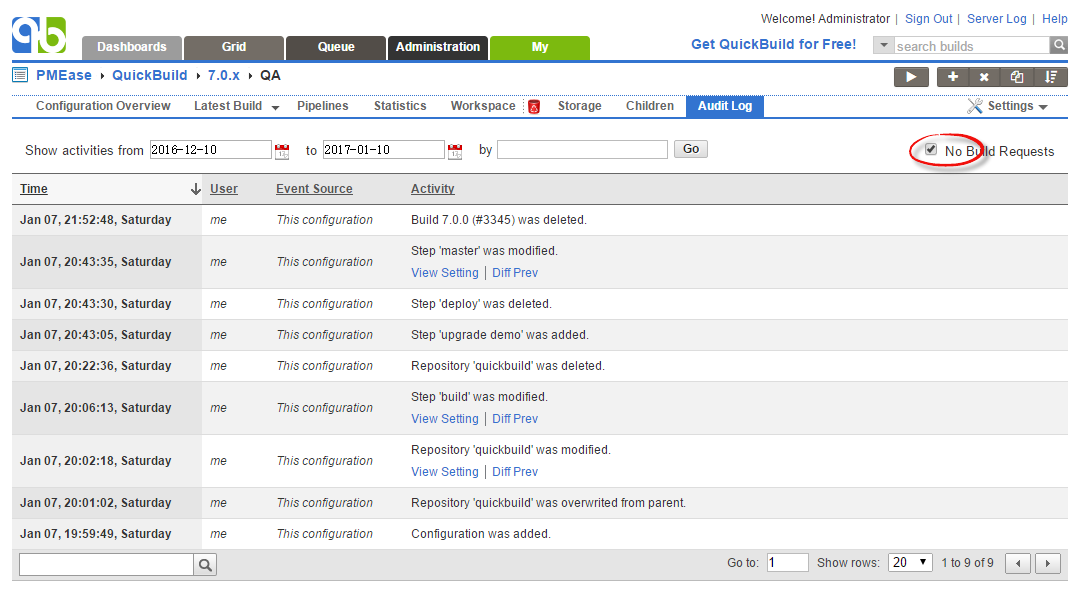The image size is (1080, 589).
Task: View Setting for Repository 'quickbuild' modification
Action: point(444,472)
